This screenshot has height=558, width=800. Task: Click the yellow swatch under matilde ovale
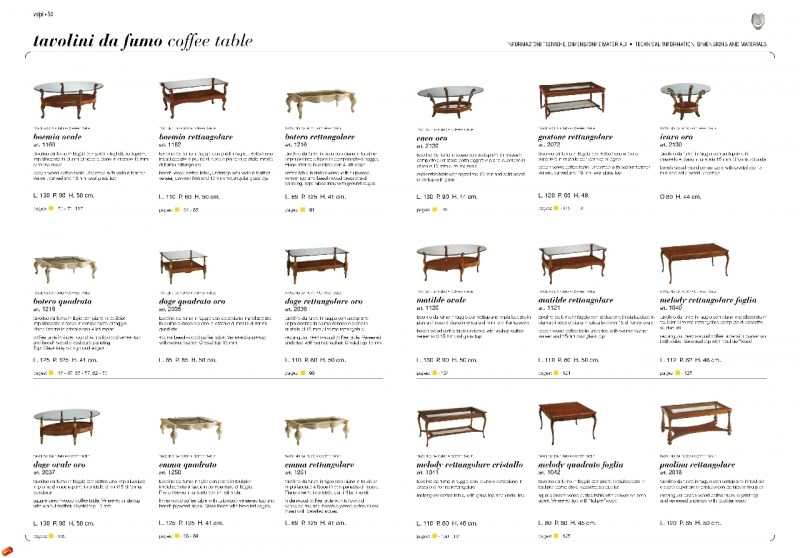point(435,373)
